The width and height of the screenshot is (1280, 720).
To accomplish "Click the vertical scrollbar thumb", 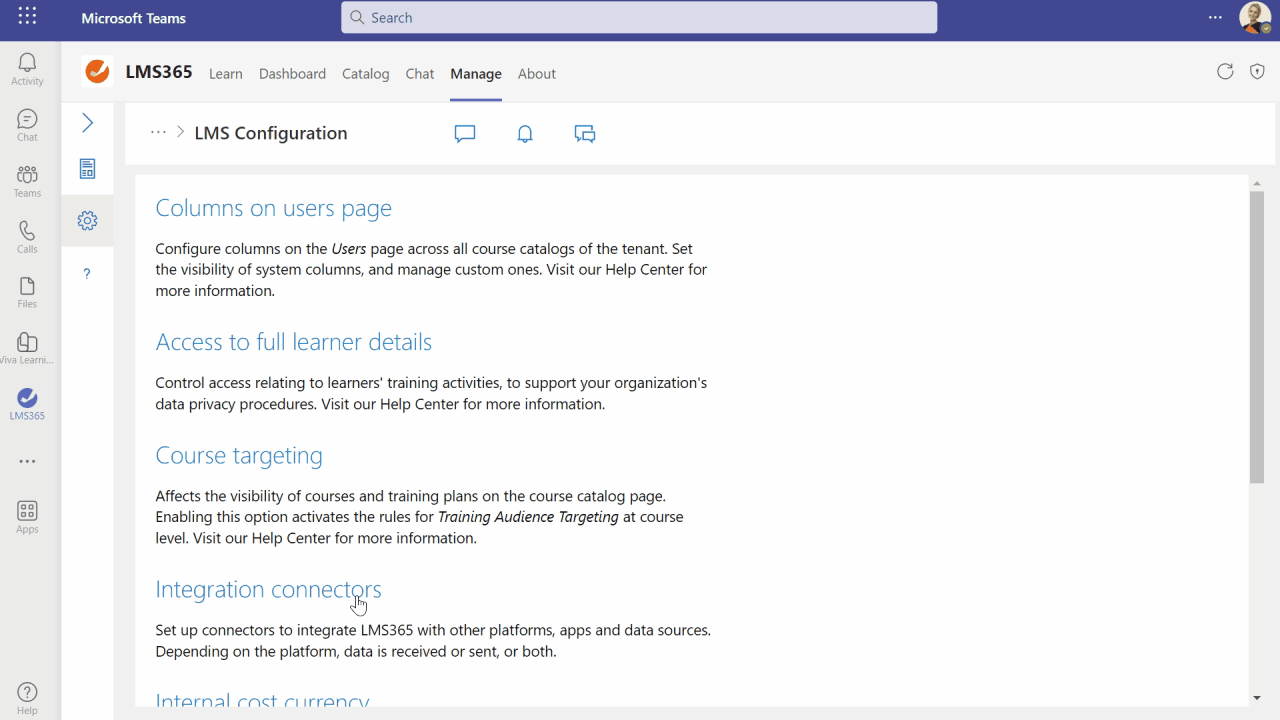I will 1257,337.
